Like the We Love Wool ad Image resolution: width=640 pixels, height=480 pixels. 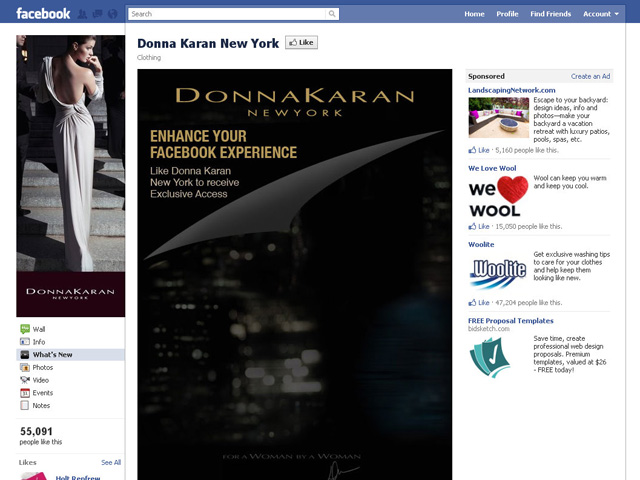(x=484, y=226)
